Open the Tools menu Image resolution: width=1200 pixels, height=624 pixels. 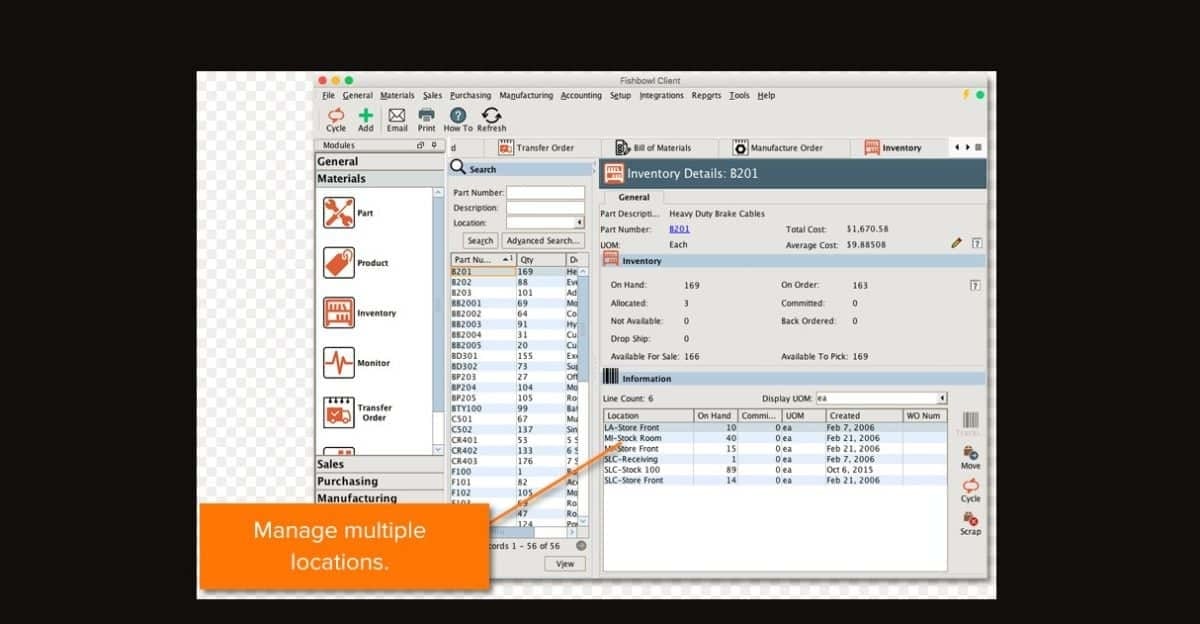(739, 95)
